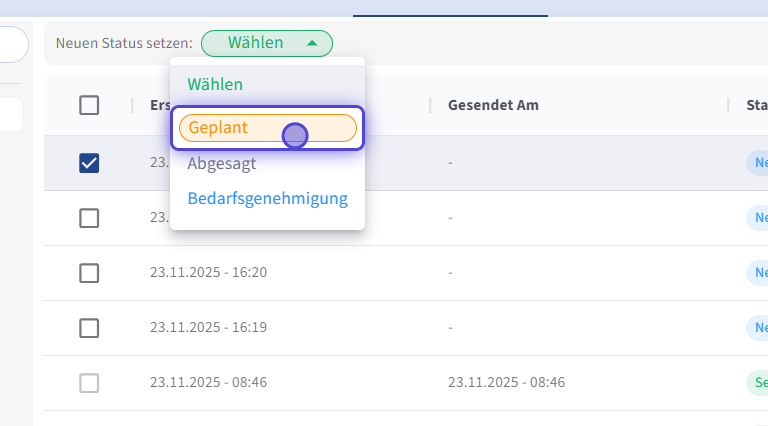Click the blue status badge in 16:20 row
This screenshot has width=768, height=426.
pos(758,272)
